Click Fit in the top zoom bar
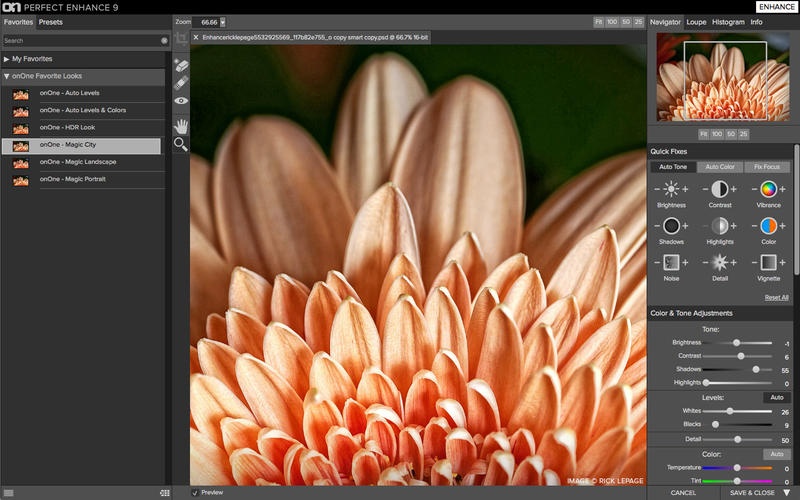 coord(598,22)
